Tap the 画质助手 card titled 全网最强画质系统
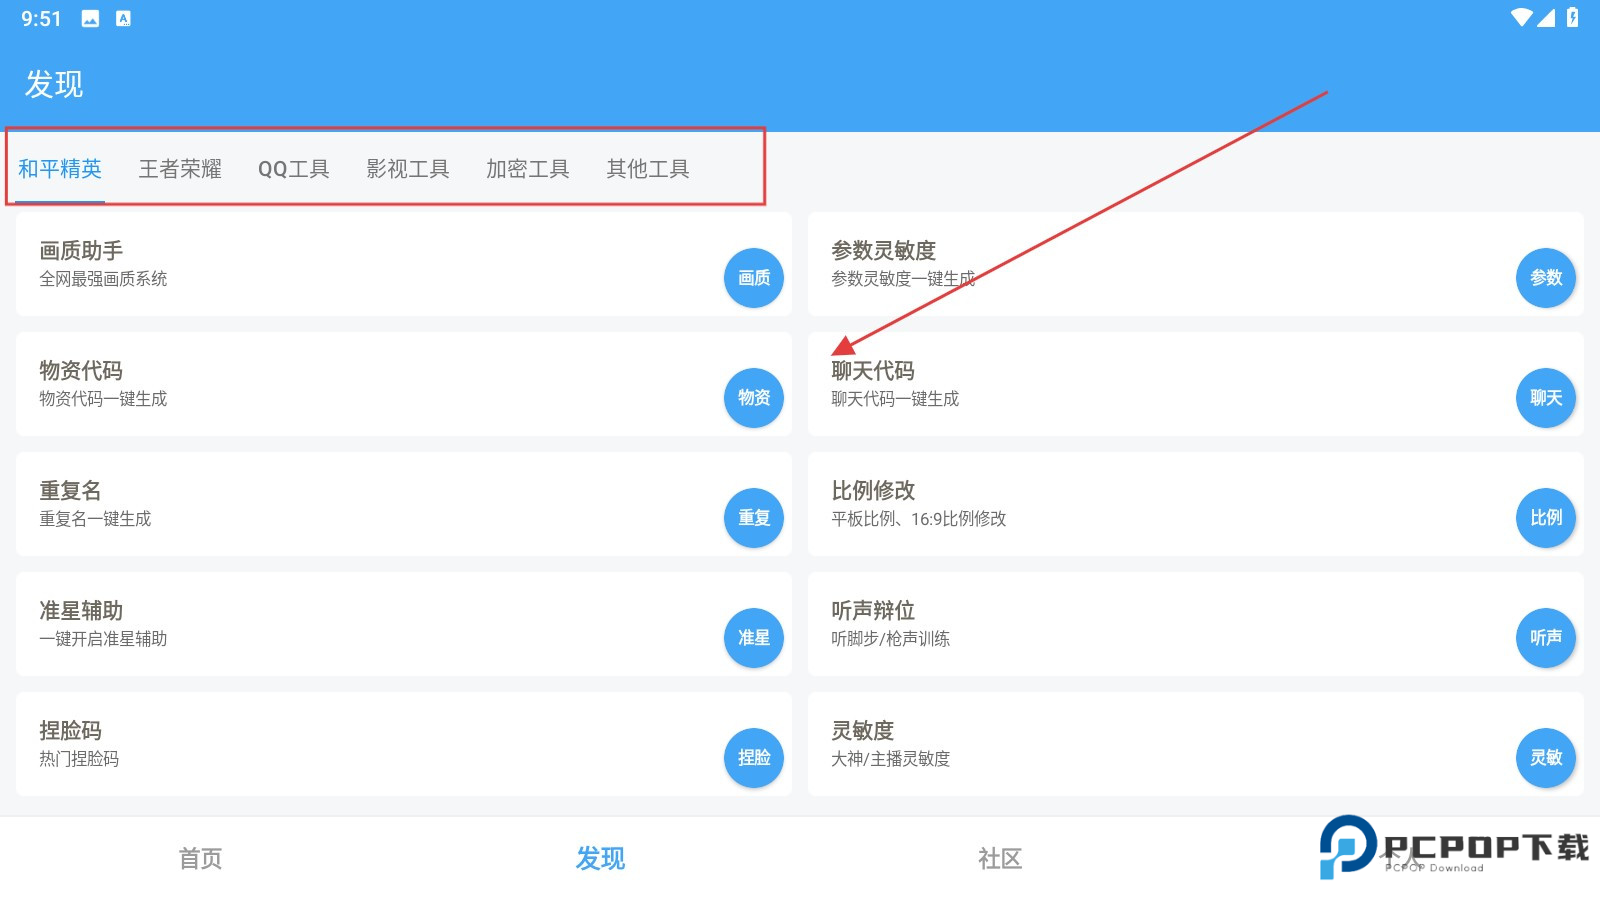The height and width of the screenshot is (900, 1600). tap(350, 263)
